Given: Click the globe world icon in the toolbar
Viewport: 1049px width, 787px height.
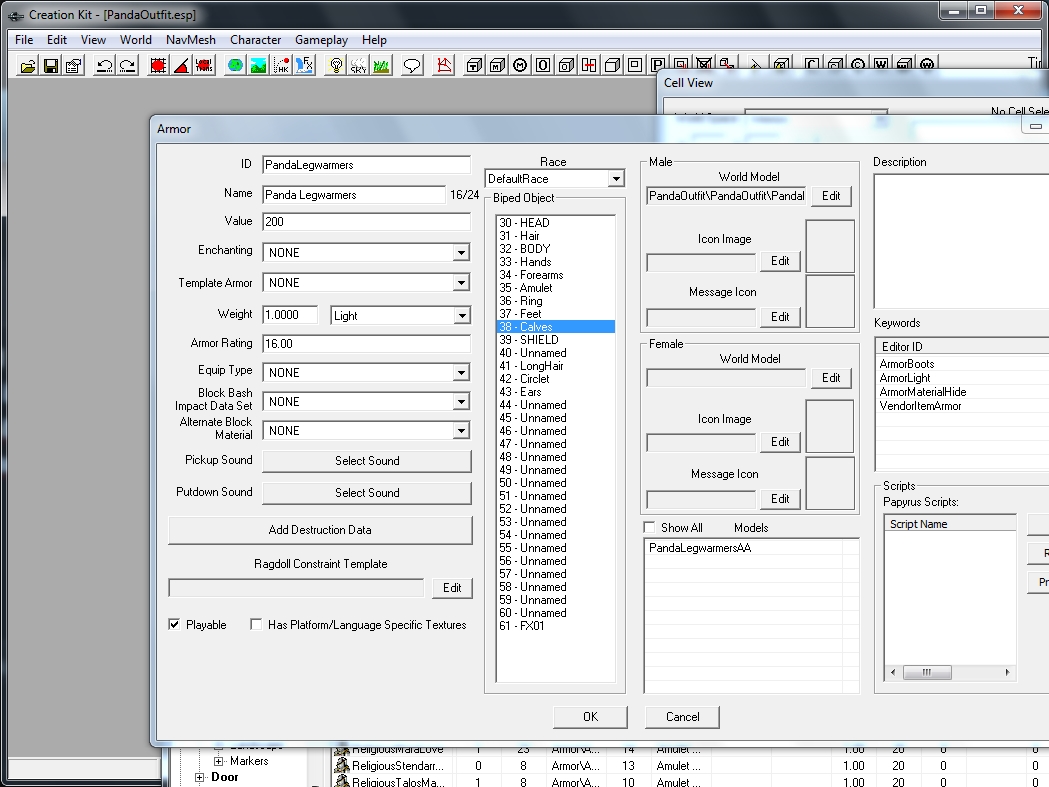Looking at the screenshot, I should (235, 66).
